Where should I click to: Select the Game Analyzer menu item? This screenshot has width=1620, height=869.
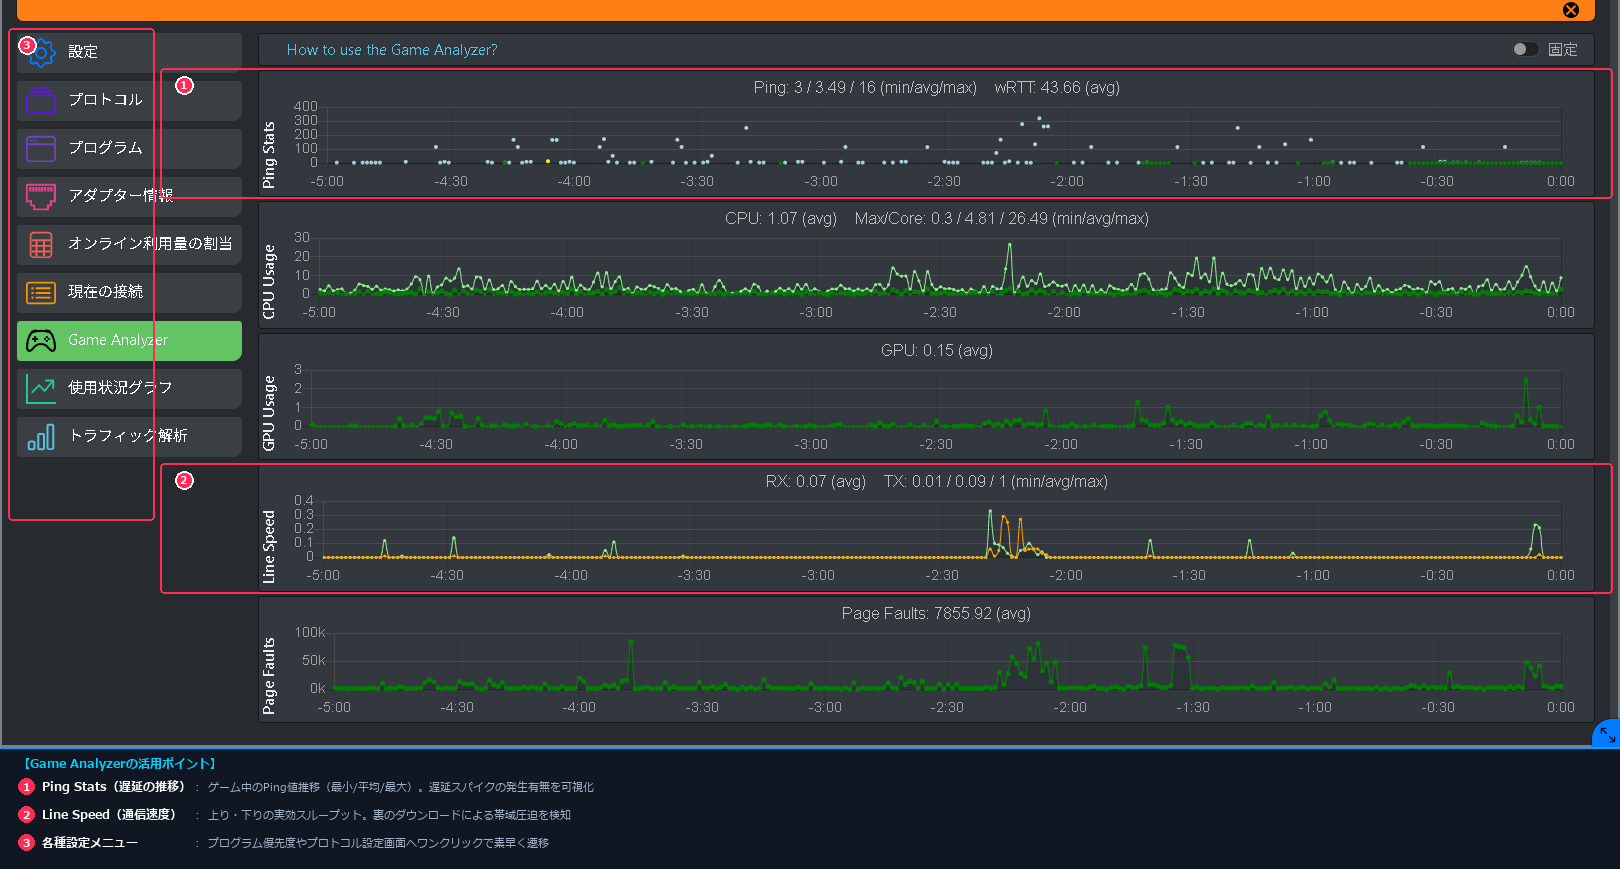point(129,341)
